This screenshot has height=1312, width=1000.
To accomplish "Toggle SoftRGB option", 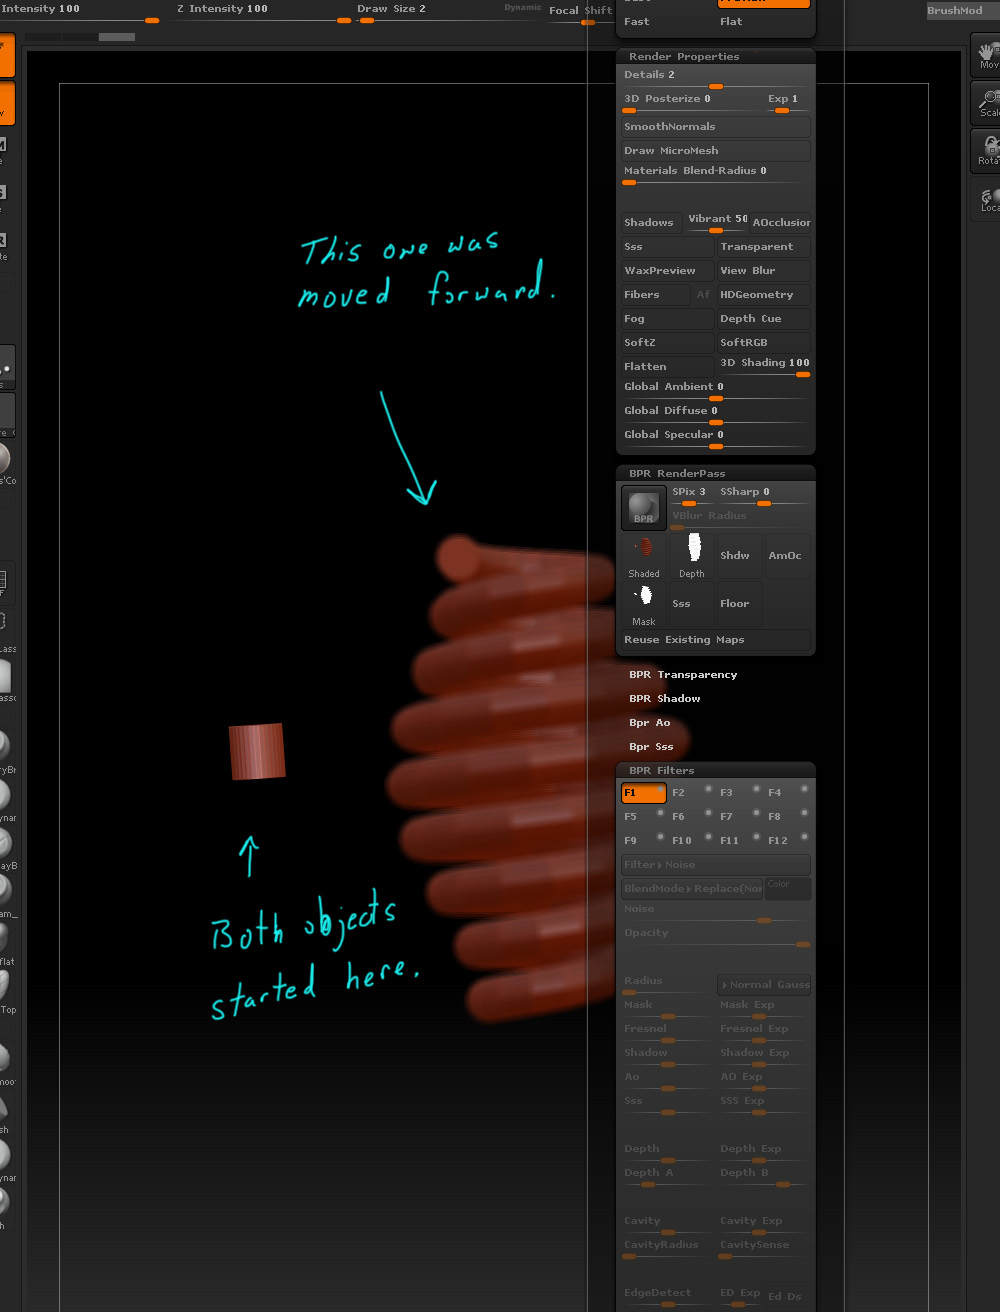I will click(764, 343).
